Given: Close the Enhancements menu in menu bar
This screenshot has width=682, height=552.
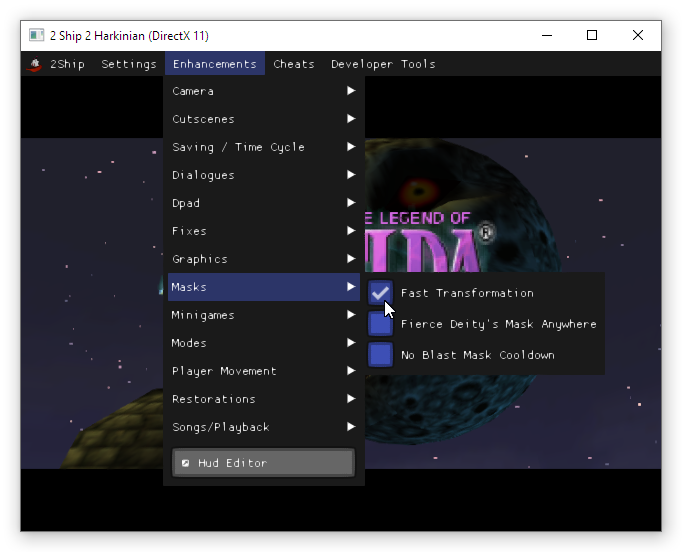Looking at the screenshot, I should point(215,64).
